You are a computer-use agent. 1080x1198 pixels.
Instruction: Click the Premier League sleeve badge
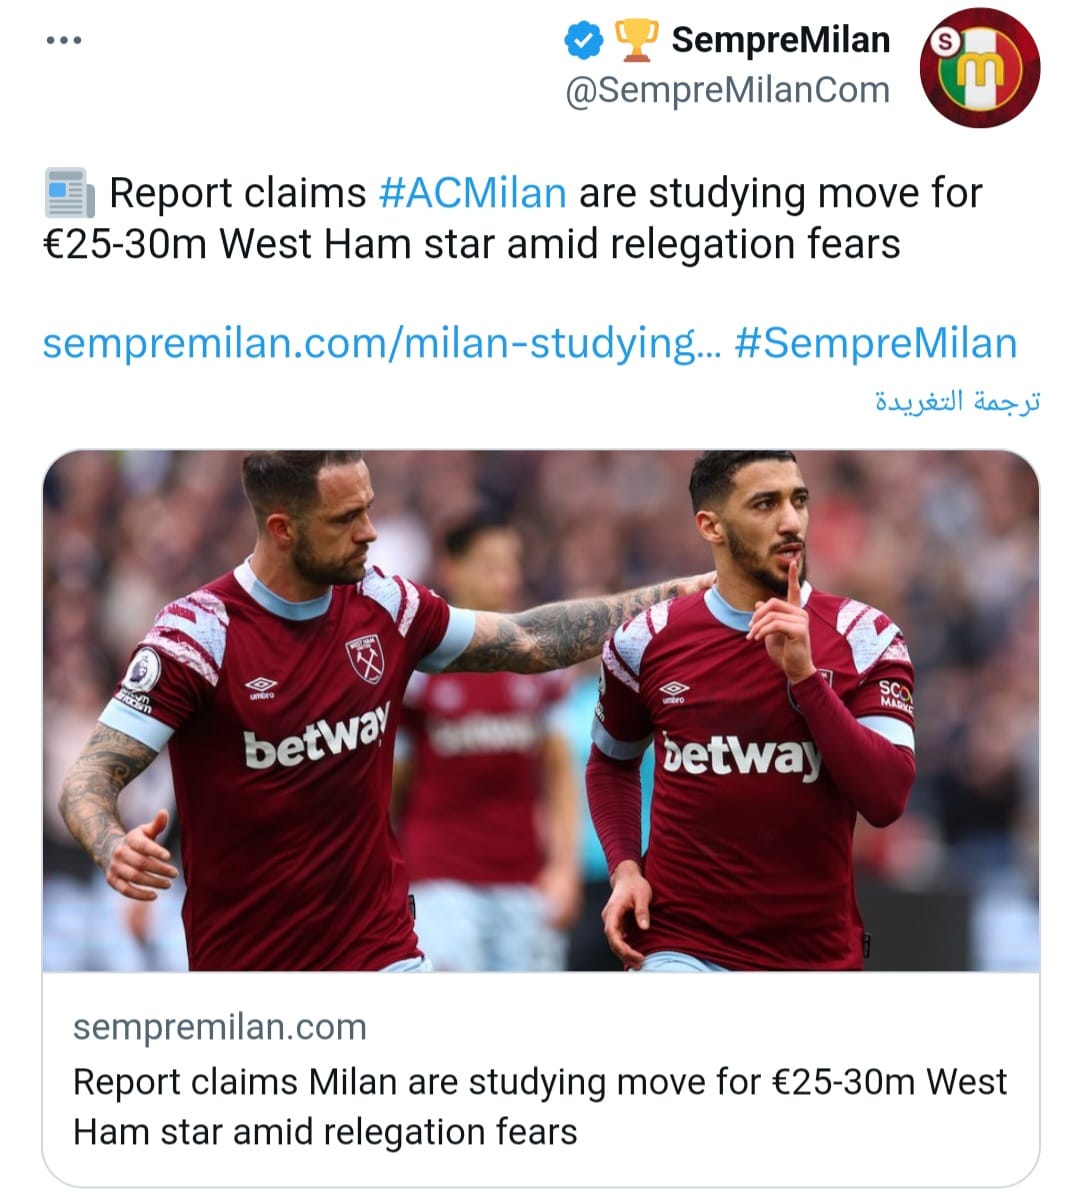click(142, 670)
